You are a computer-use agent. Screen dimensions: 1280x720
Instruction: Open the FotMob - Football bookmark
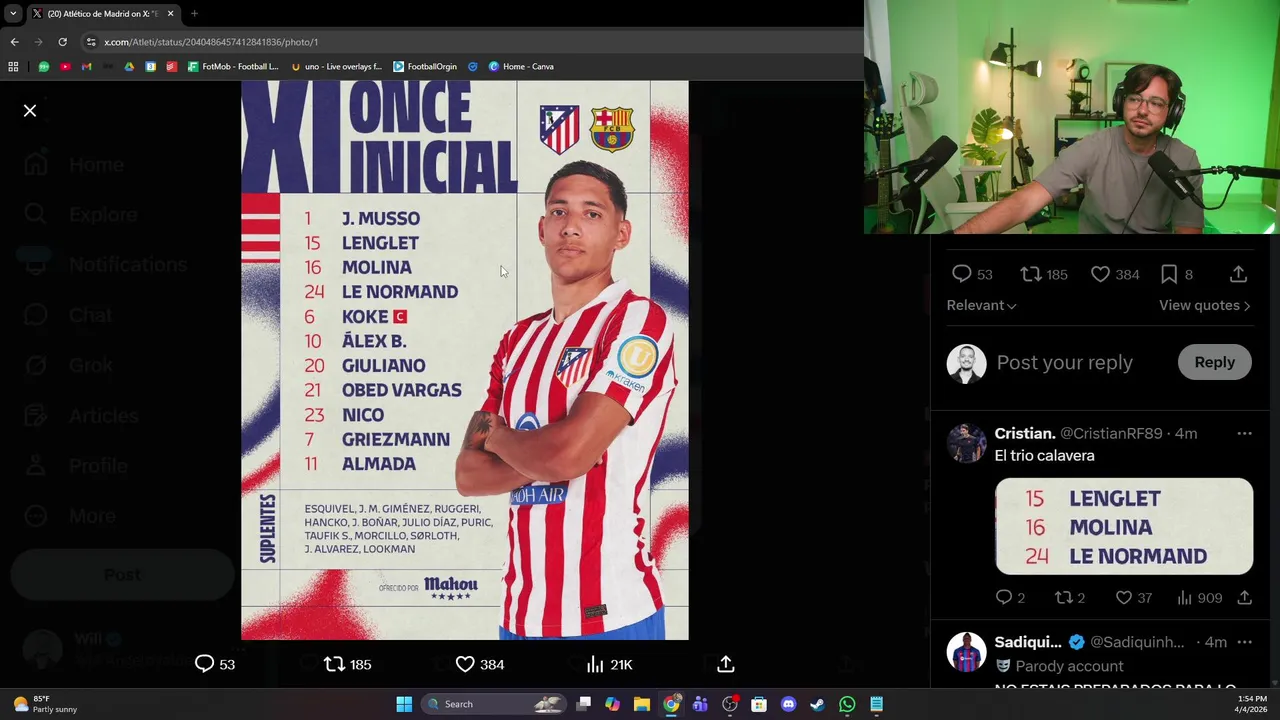(233, 67)
